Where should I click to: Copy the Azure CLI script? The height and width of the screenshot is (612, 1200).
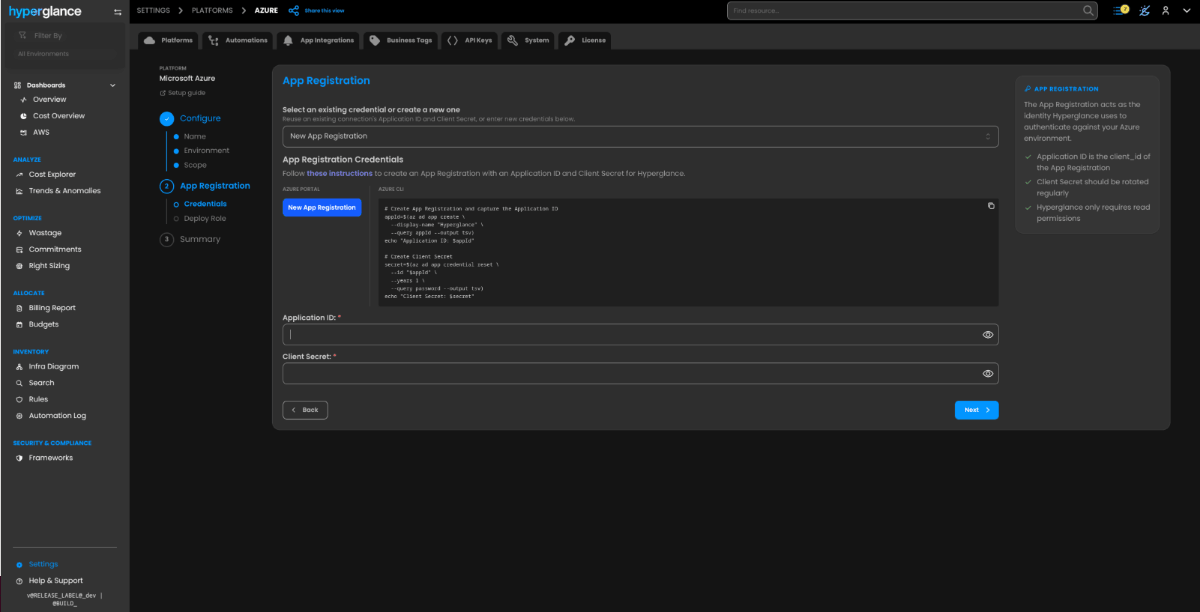click(x=991, y=205)
